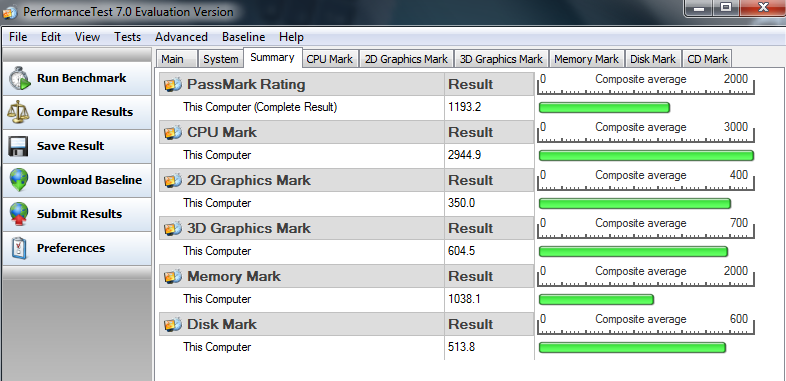This screenshot has width=786, height=381.
Task: Switch to the CPU Mark tab
Action: tap(330, 59)
